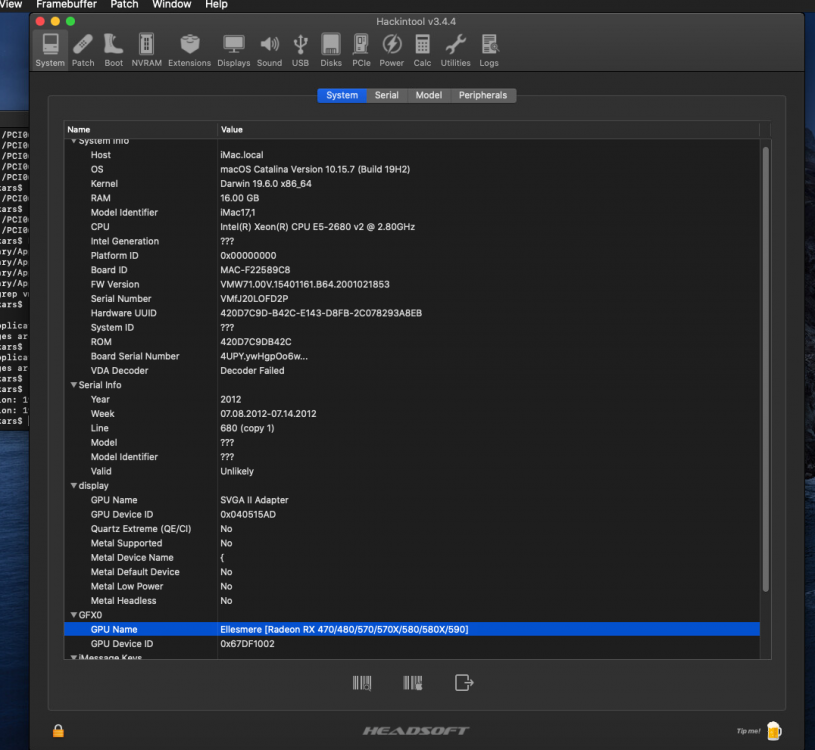Collapse the GFX0 group
The image size is (815, 750).
click(x=74, y=615)
